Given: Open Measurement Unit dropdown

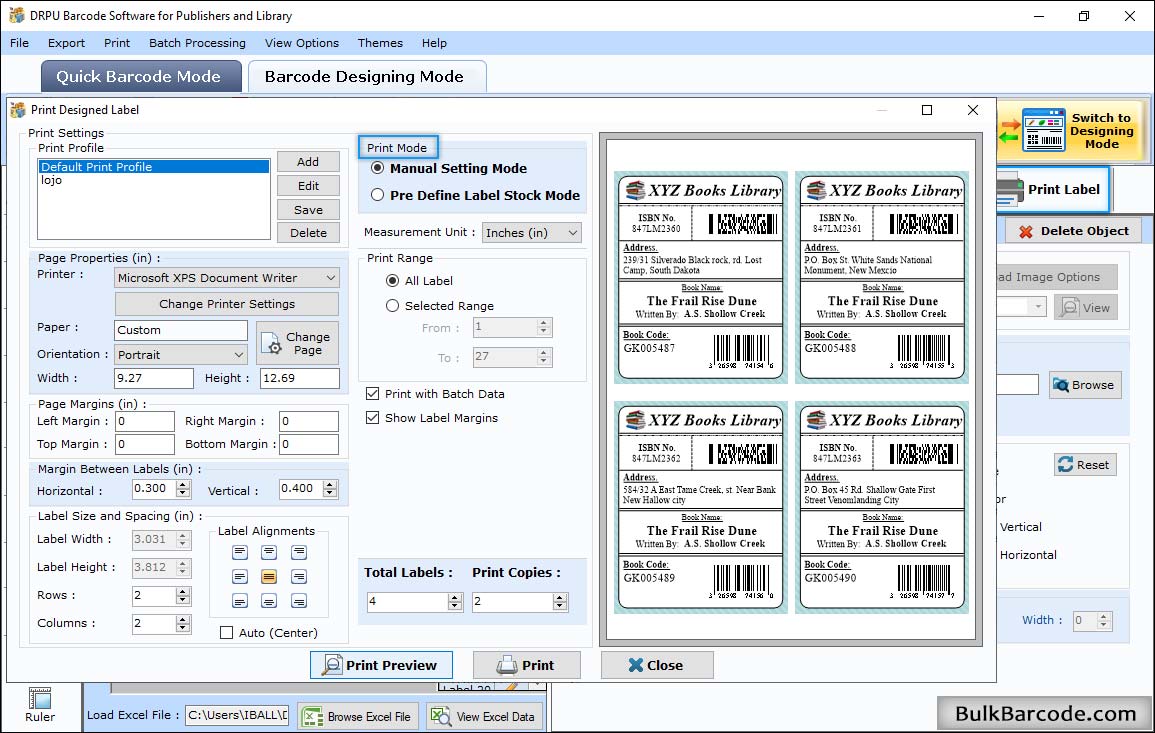Looking at the screenshot, I should tap(532, 233).
